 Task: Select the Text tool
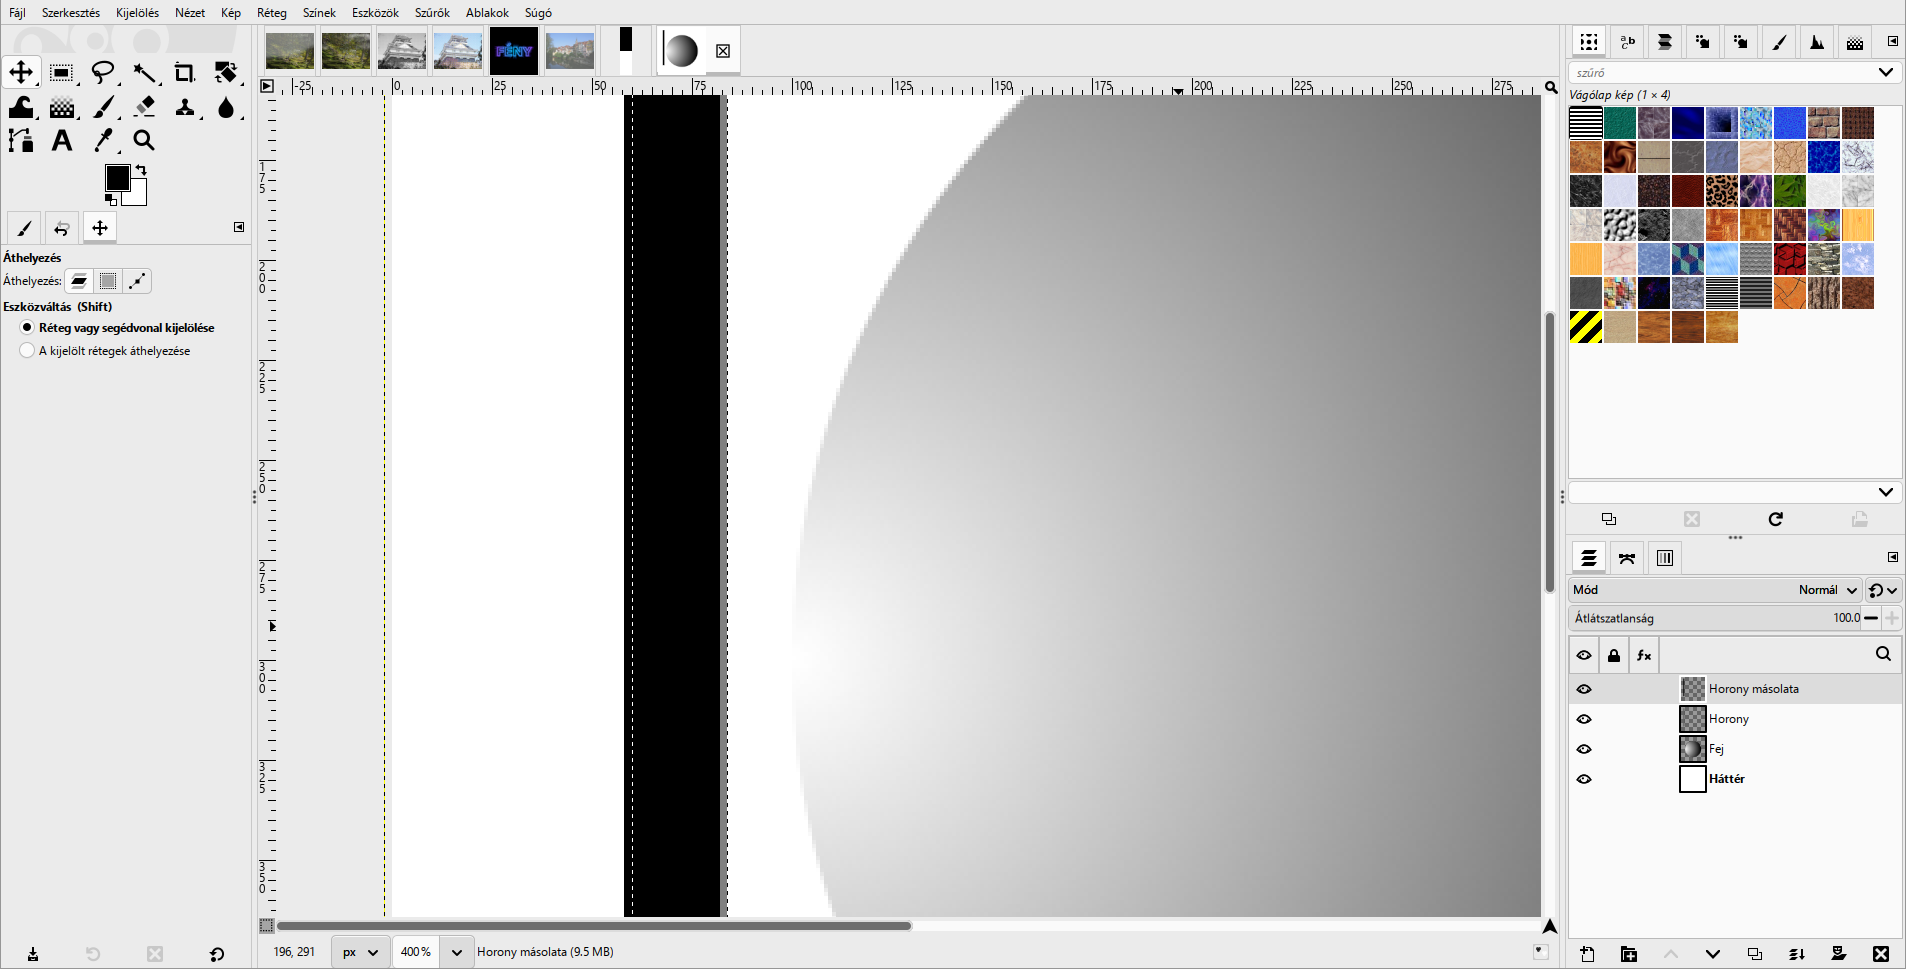[x=62, y=141]
